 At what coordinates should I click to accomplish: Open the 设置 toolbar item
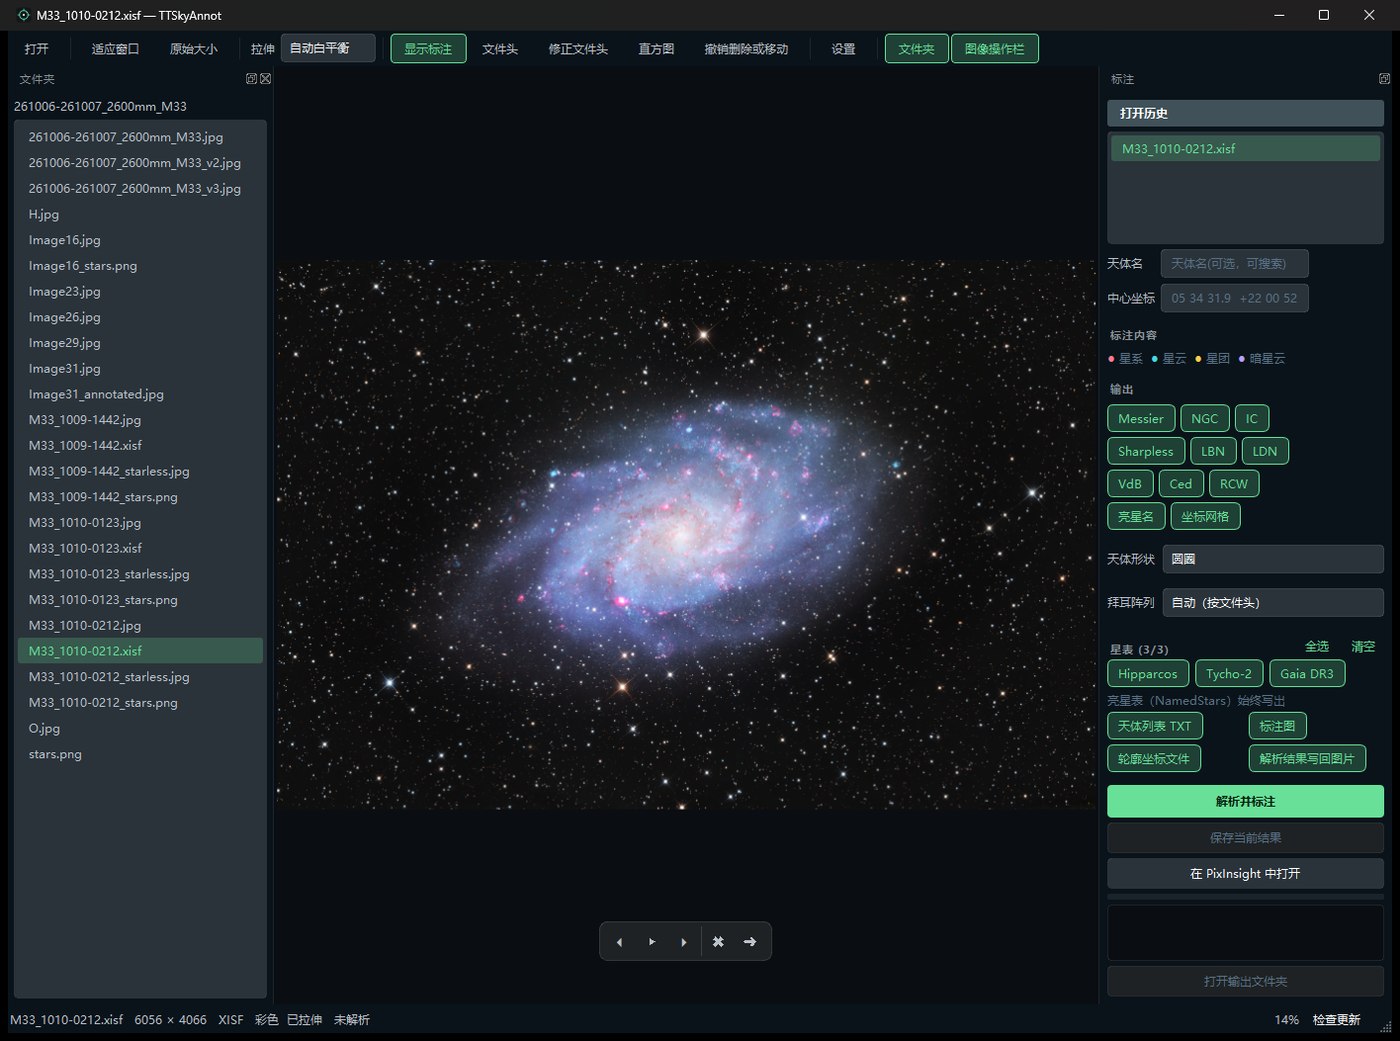point(844,49)
